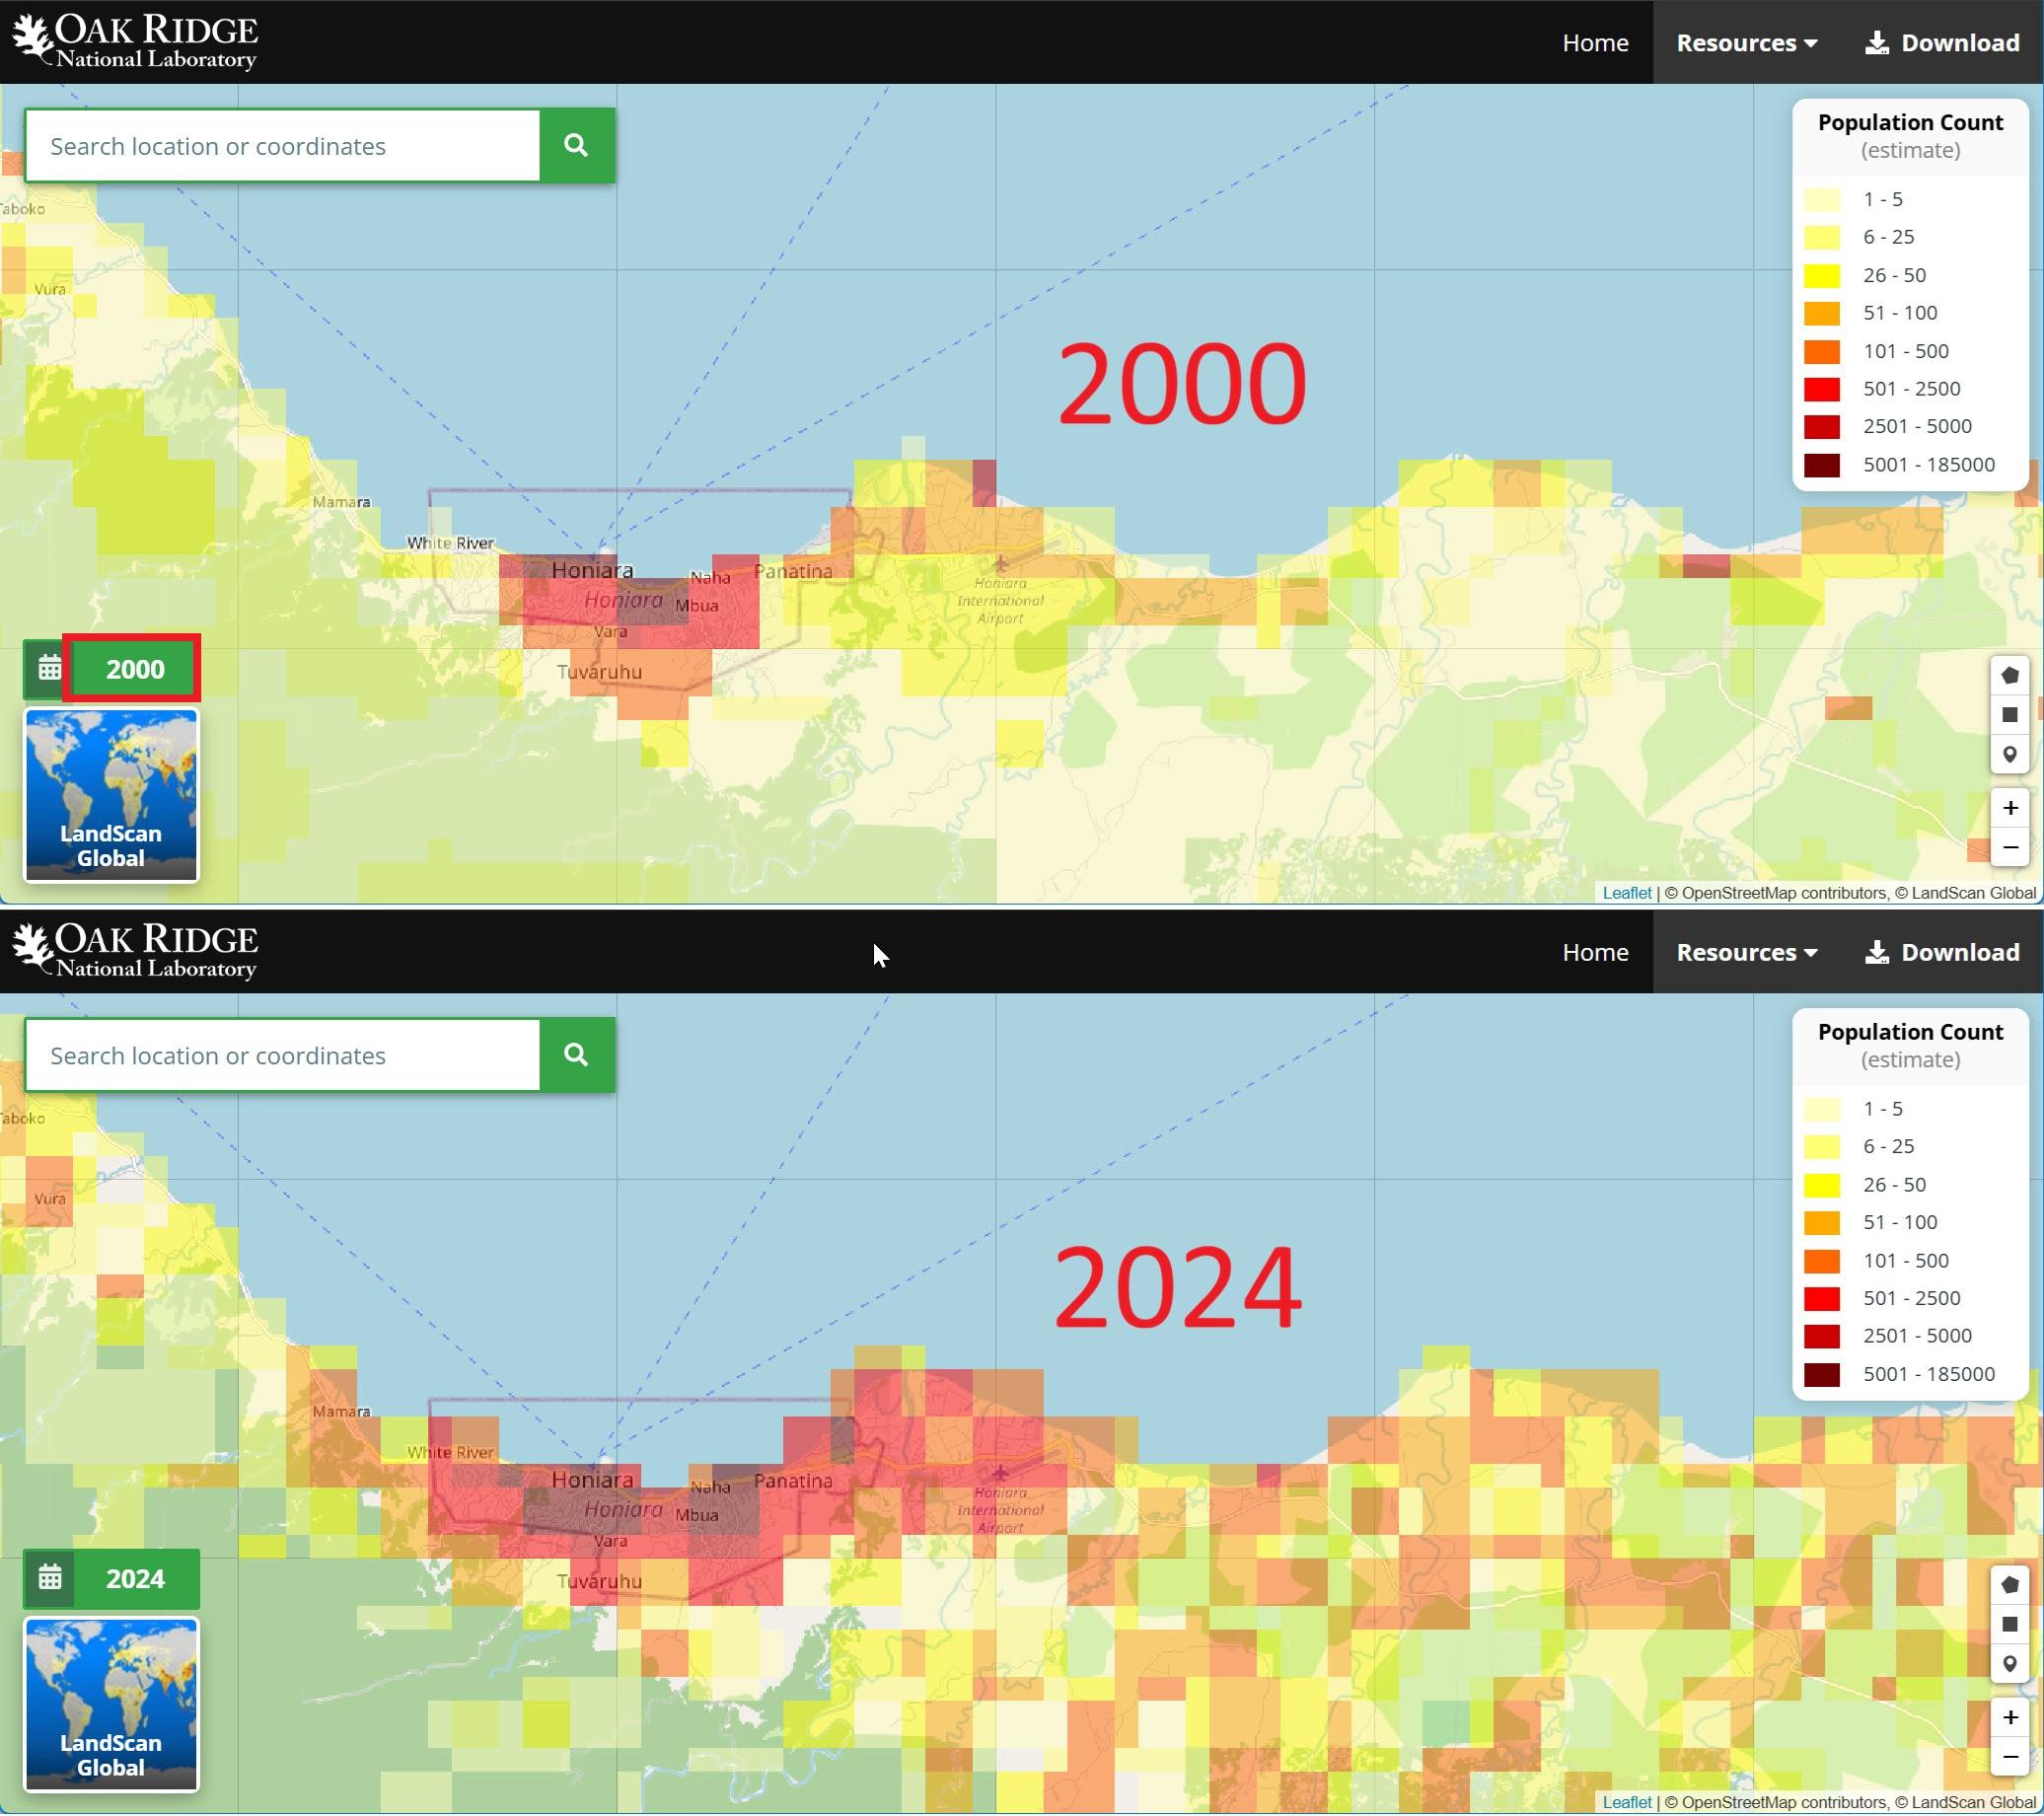2044x1816 pixels.
Task: Select the polygon draw tool on the 2024 map
Action: [2010, 1584]
